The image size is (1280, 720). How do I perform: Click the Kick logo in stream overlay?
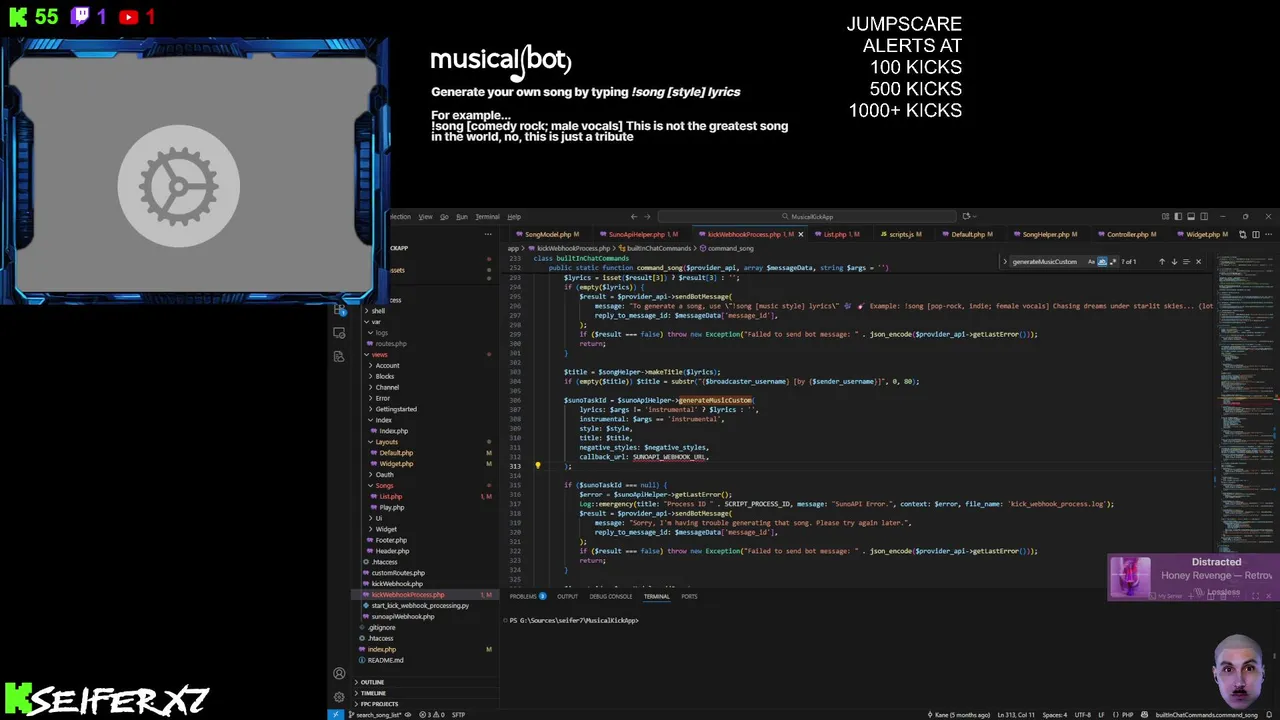point(18,17)
